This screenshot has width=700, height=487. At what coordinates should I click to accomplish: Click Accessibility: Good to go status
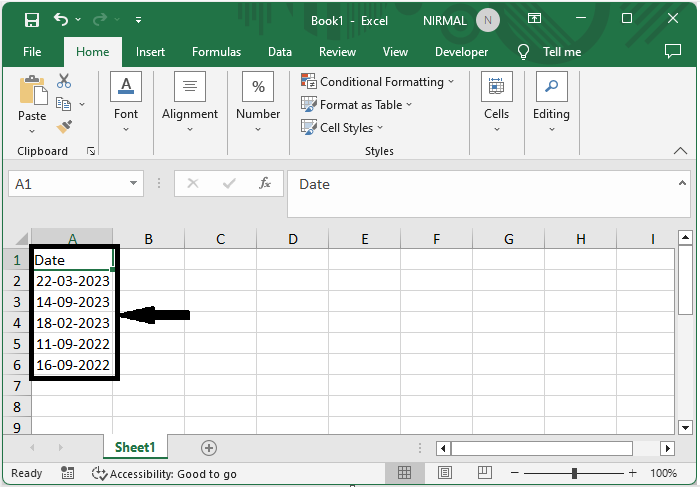[x=164, y=474]
